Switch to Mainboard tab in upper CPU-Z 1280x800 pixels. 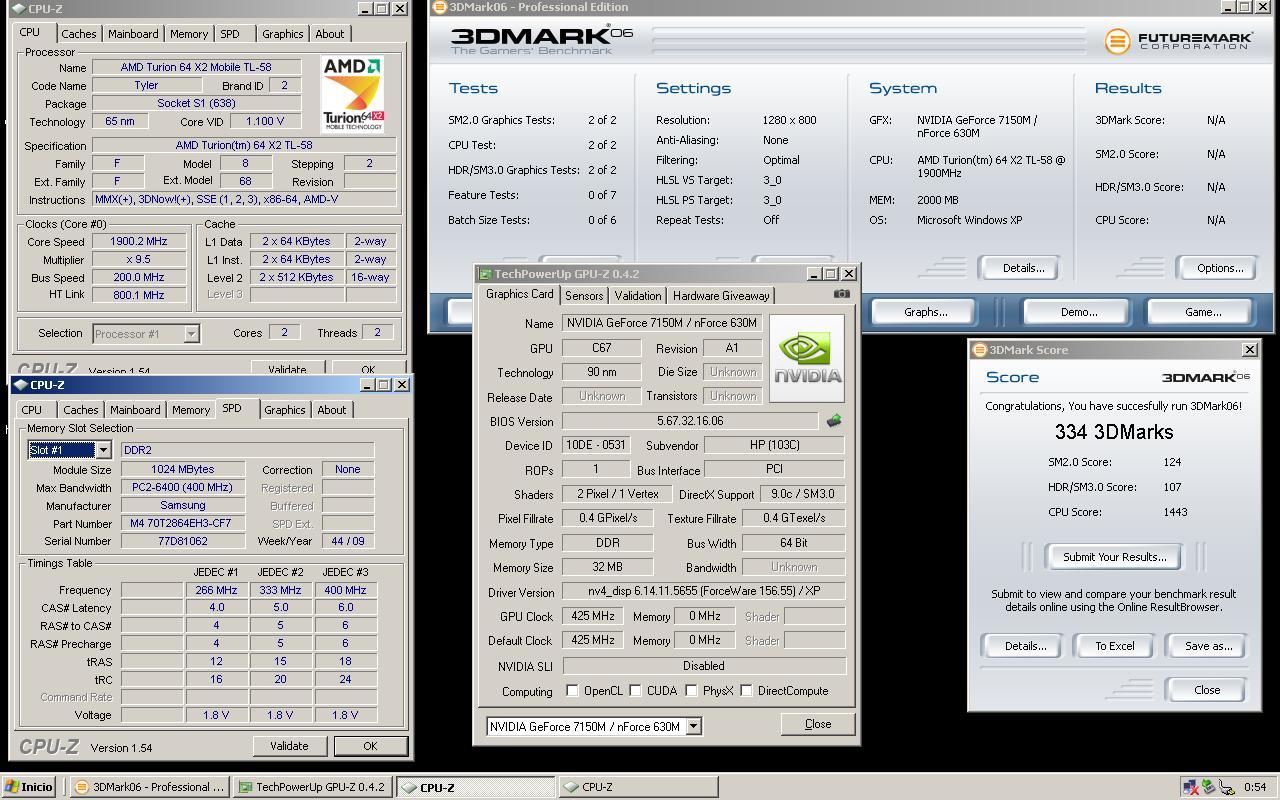[x=133, y=34]
